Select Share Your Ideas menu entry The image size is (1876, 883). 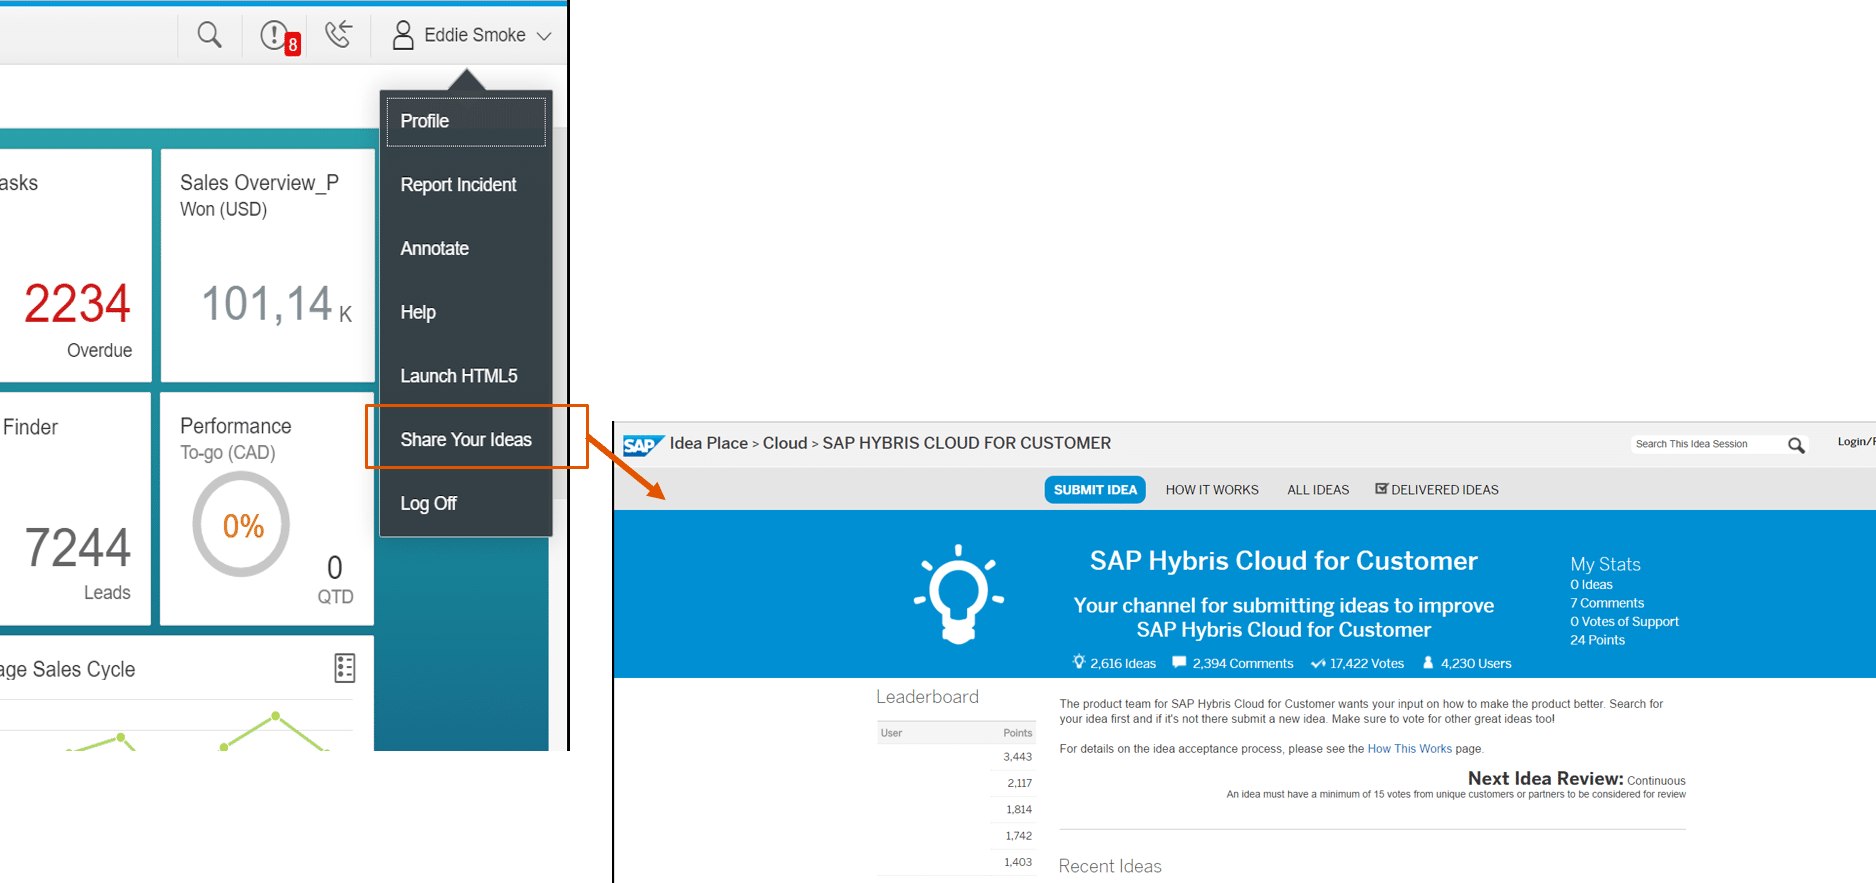coord(466,440)
